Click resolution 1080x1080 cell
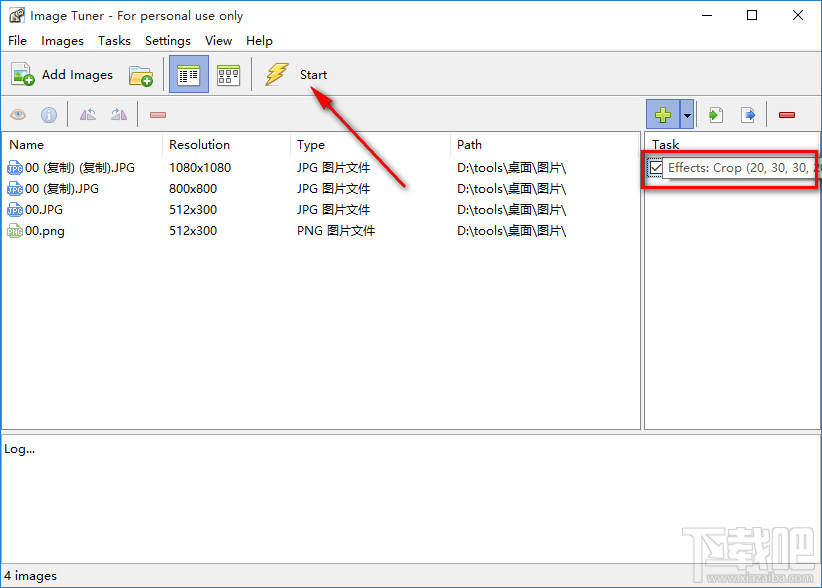Screen dimensions: 822x588 [x=200, y=168]
